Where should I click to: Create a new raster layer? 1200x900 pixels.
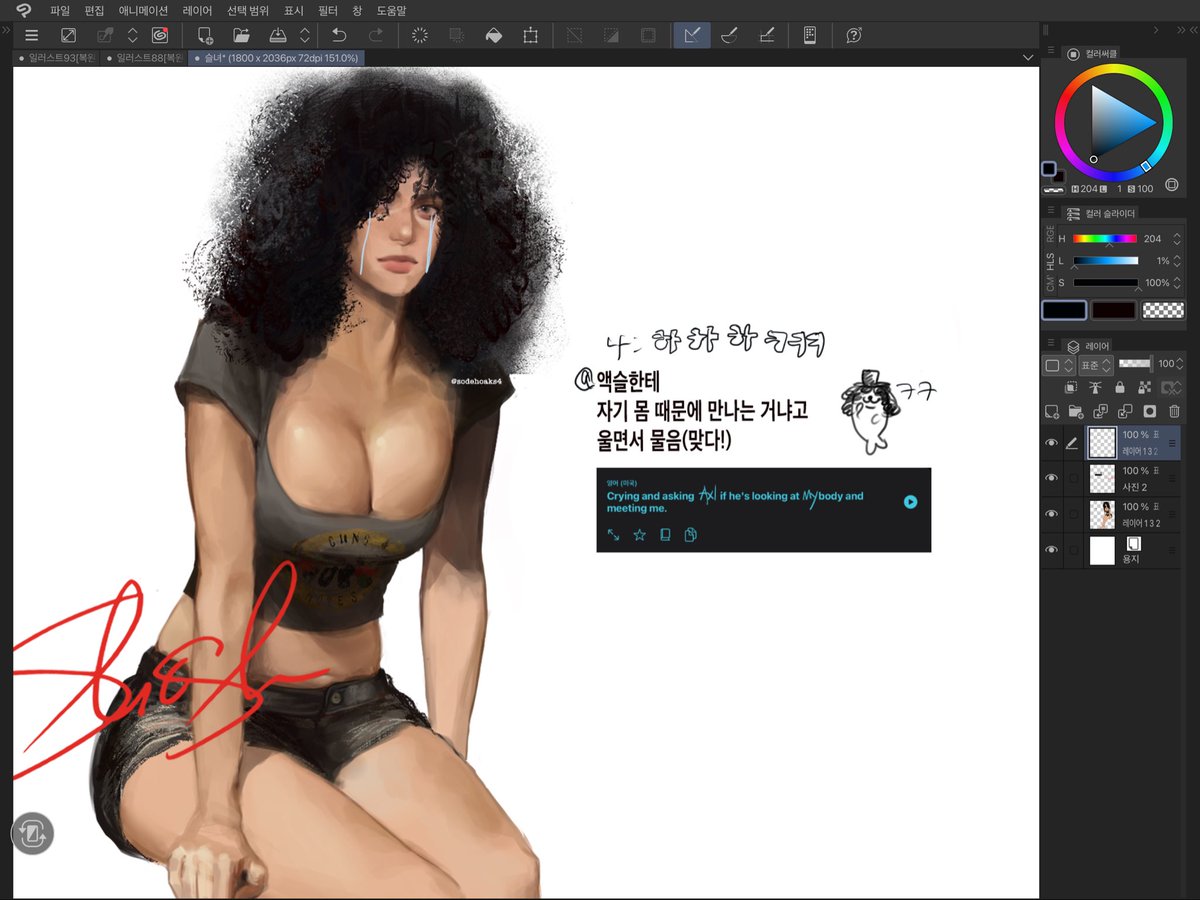[x=1052, y=411]
